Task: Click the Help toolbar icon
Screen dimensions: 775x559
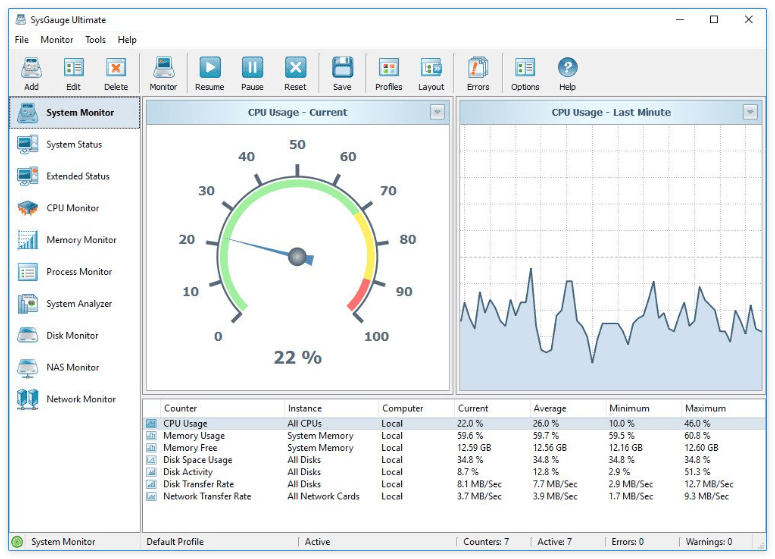Action: click(567, 74)
